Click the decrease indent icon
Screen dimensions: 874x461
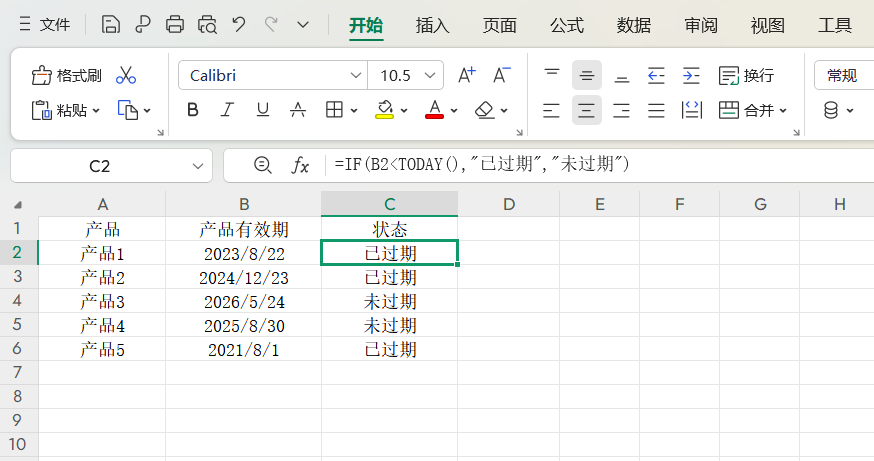click(656, 75)
